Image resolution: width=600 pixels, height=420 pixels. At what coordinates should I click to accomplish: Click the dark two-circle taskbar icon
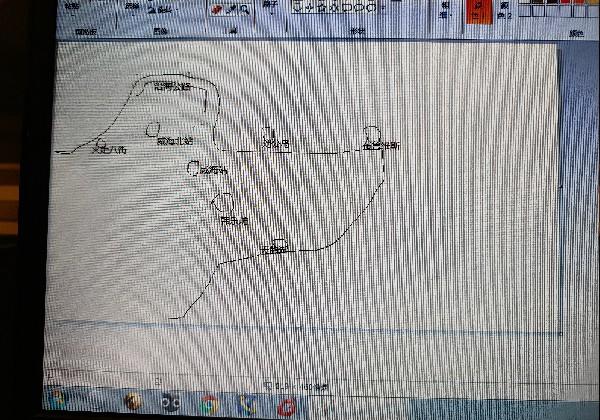pyautogui.click(x=171, y=404)
